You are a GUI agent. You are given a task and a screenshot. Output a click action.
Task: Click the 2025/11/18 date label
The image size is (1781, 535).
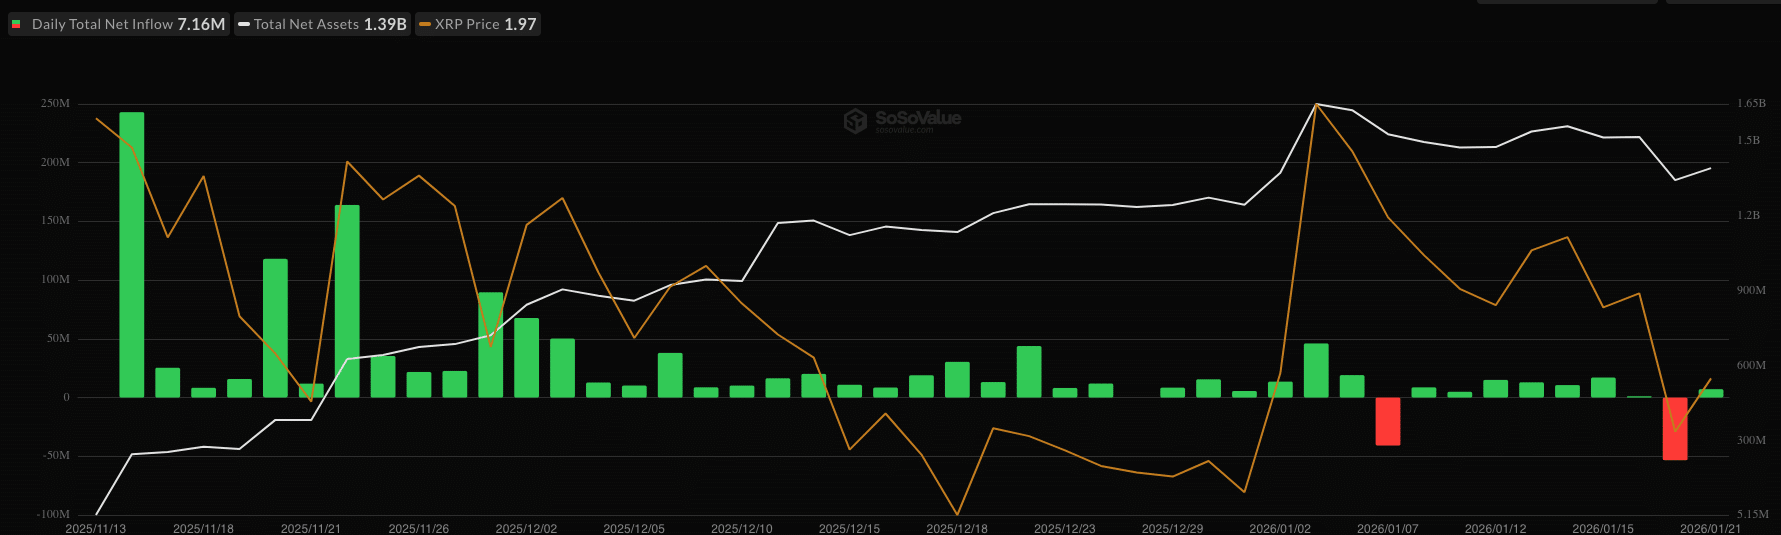(203, 528)
